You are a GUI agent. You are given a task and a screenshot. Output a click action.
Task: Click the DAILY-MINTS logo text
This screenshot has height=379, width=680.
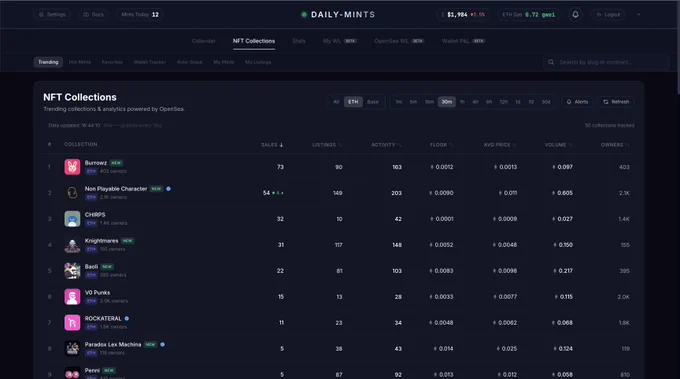click(x=343, y=15)
